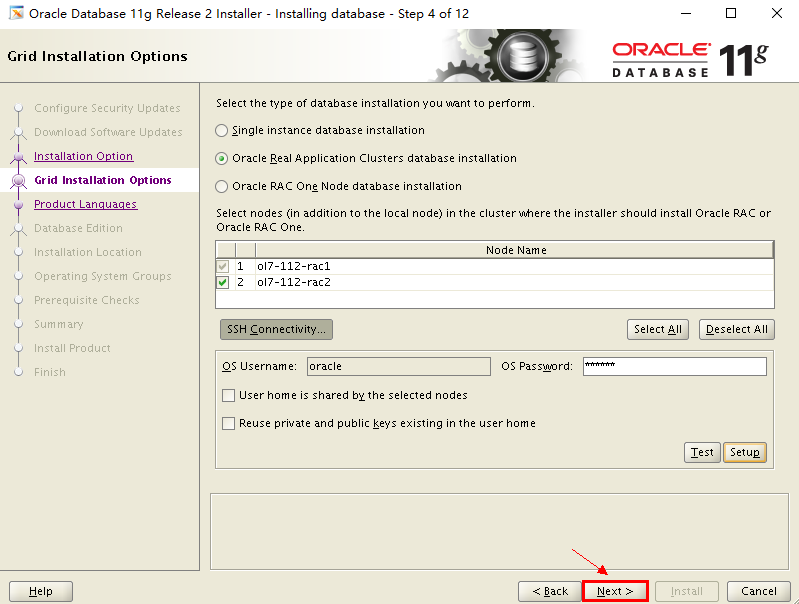Enable Reuse private and public keys checkbox
799x604 pixels.
[x=228, y=424]
